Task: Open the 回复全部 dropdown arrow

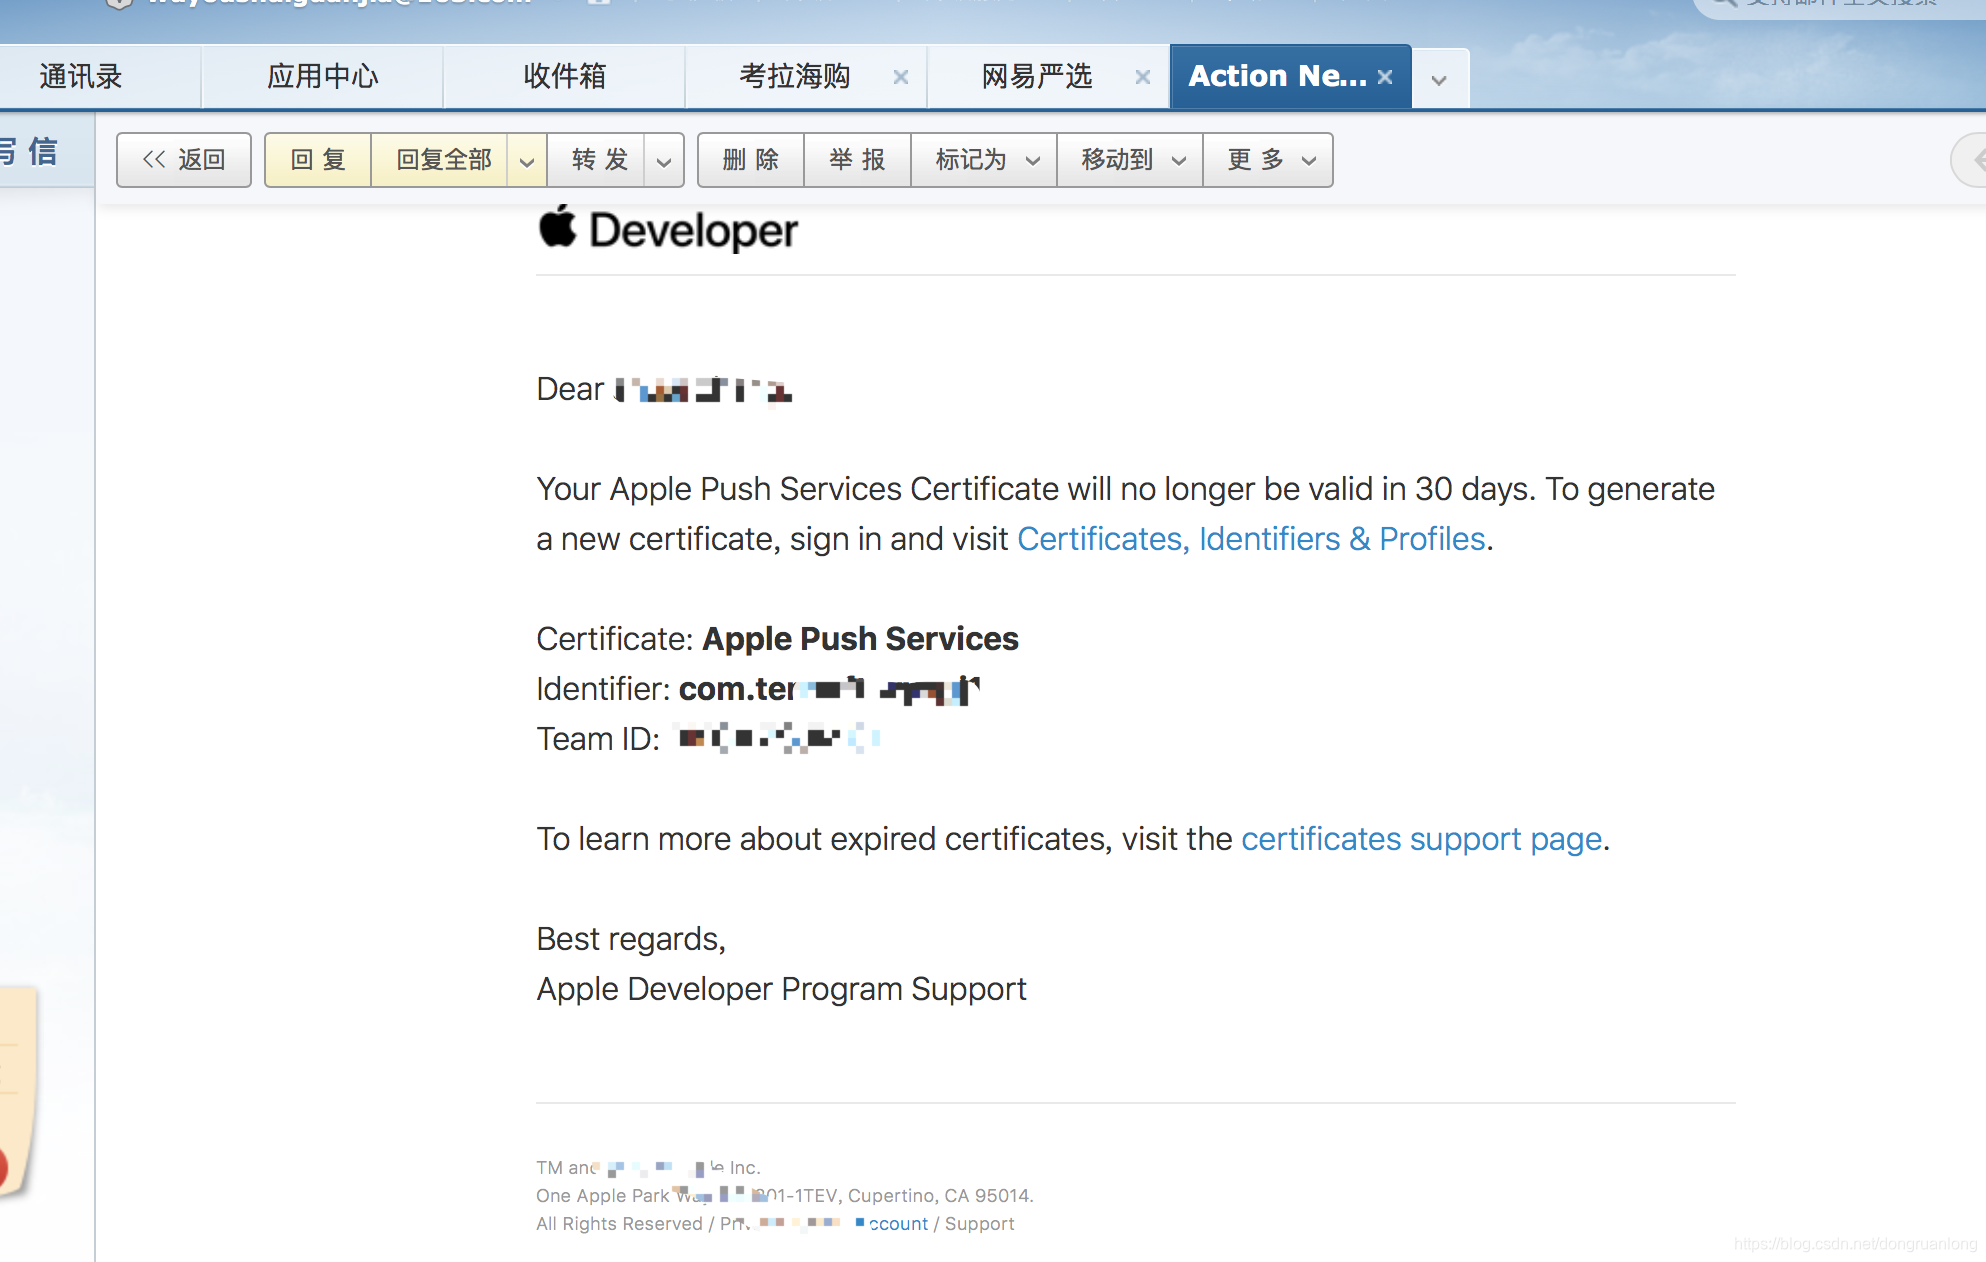Action: point(527,161)
